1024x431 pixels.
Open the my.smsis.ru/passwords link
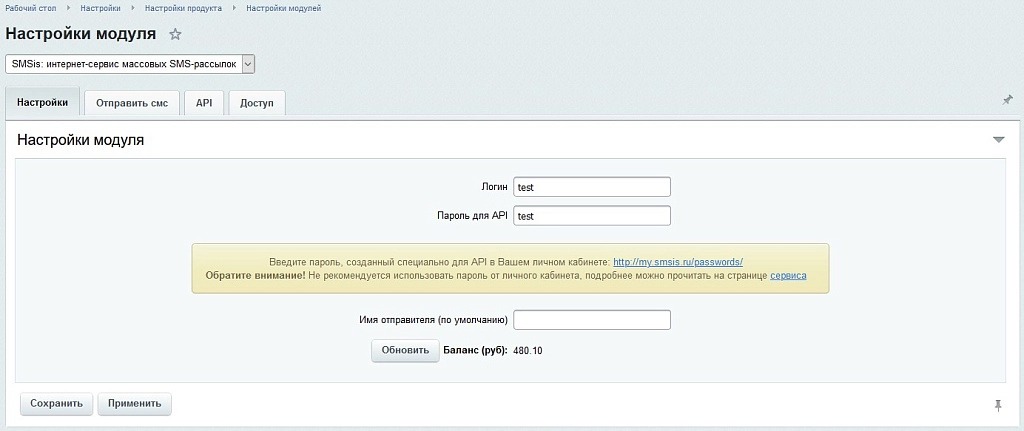click(x=678, y=262)
